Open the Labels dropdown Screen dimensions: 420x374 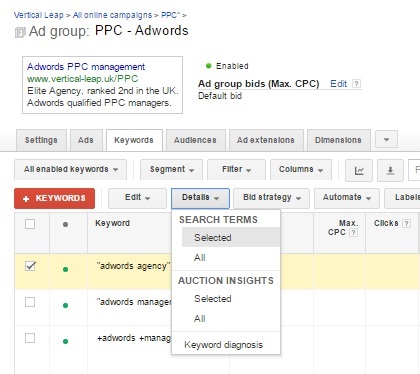402,198
